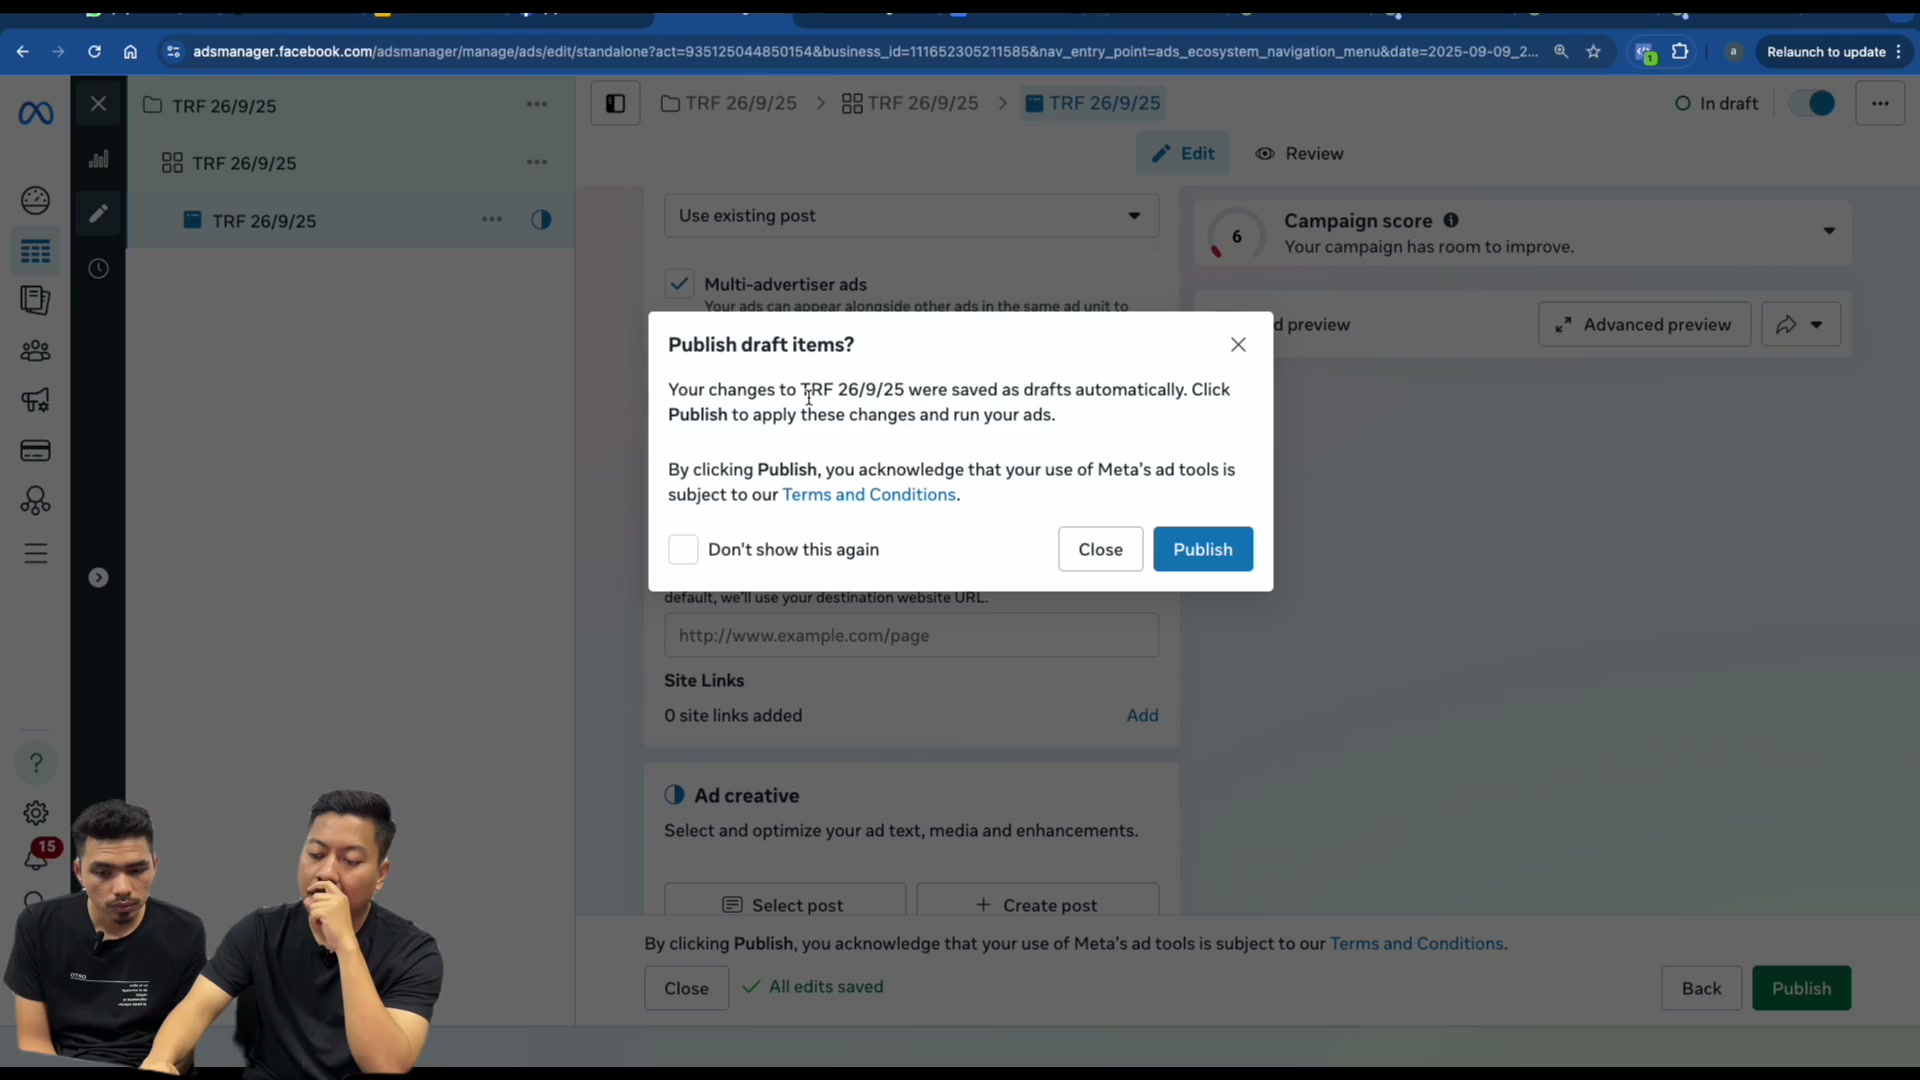Screen dimensions: 1920x1080
Task: Click blue Publish button in dialog
Action: pyautogui.click(x=1203, y=549)
